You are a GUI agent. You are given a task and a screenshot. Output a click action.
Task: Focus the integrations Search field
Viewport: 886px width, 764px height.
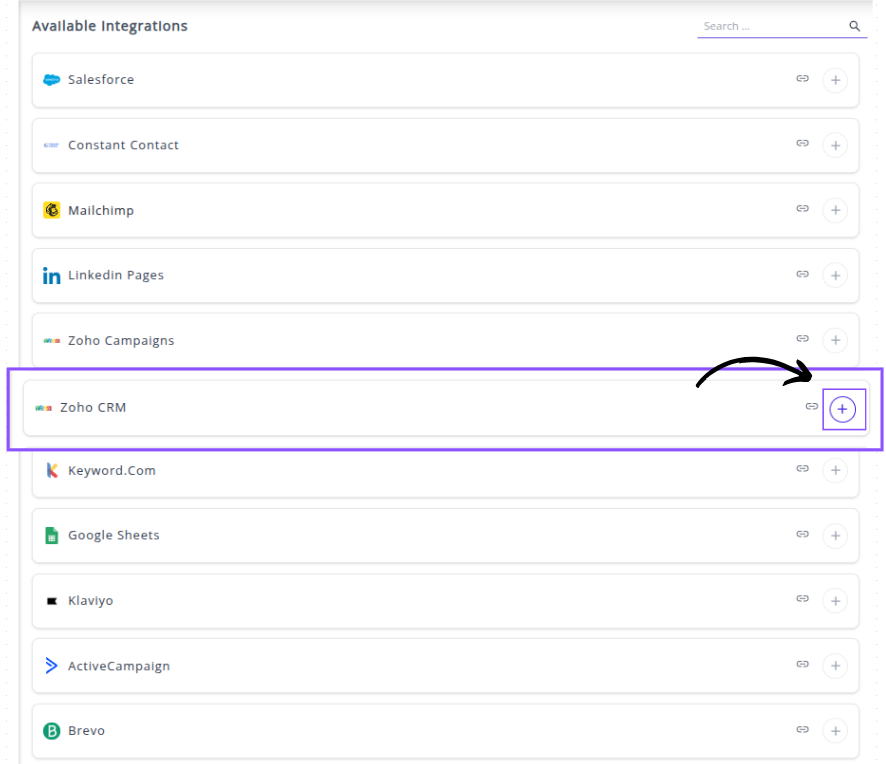[770, 27]
